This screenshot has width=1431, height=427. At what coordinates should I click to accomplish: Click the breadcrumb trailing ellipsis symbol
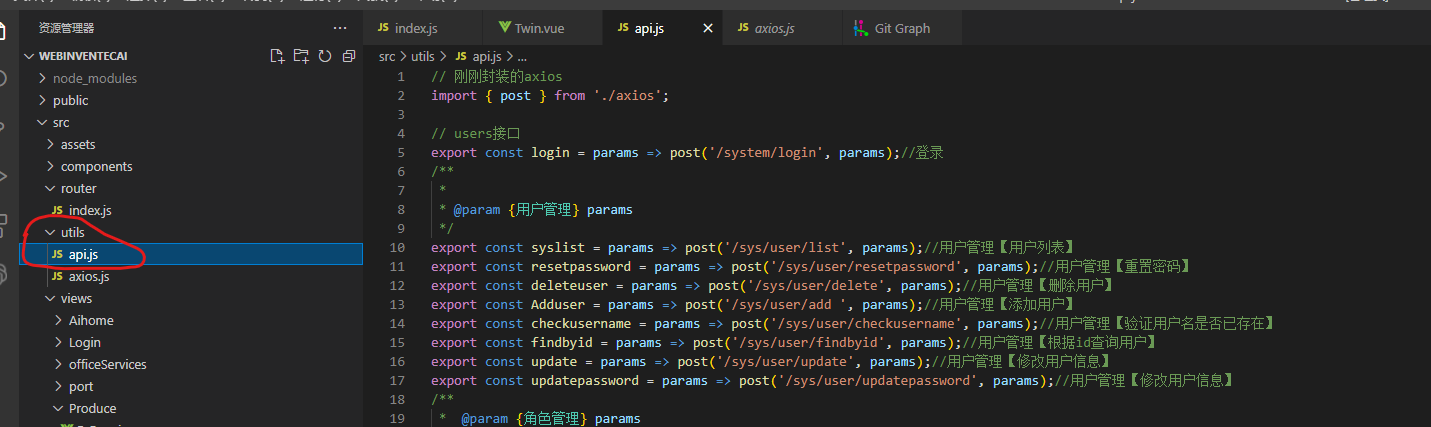pos(522,57)
